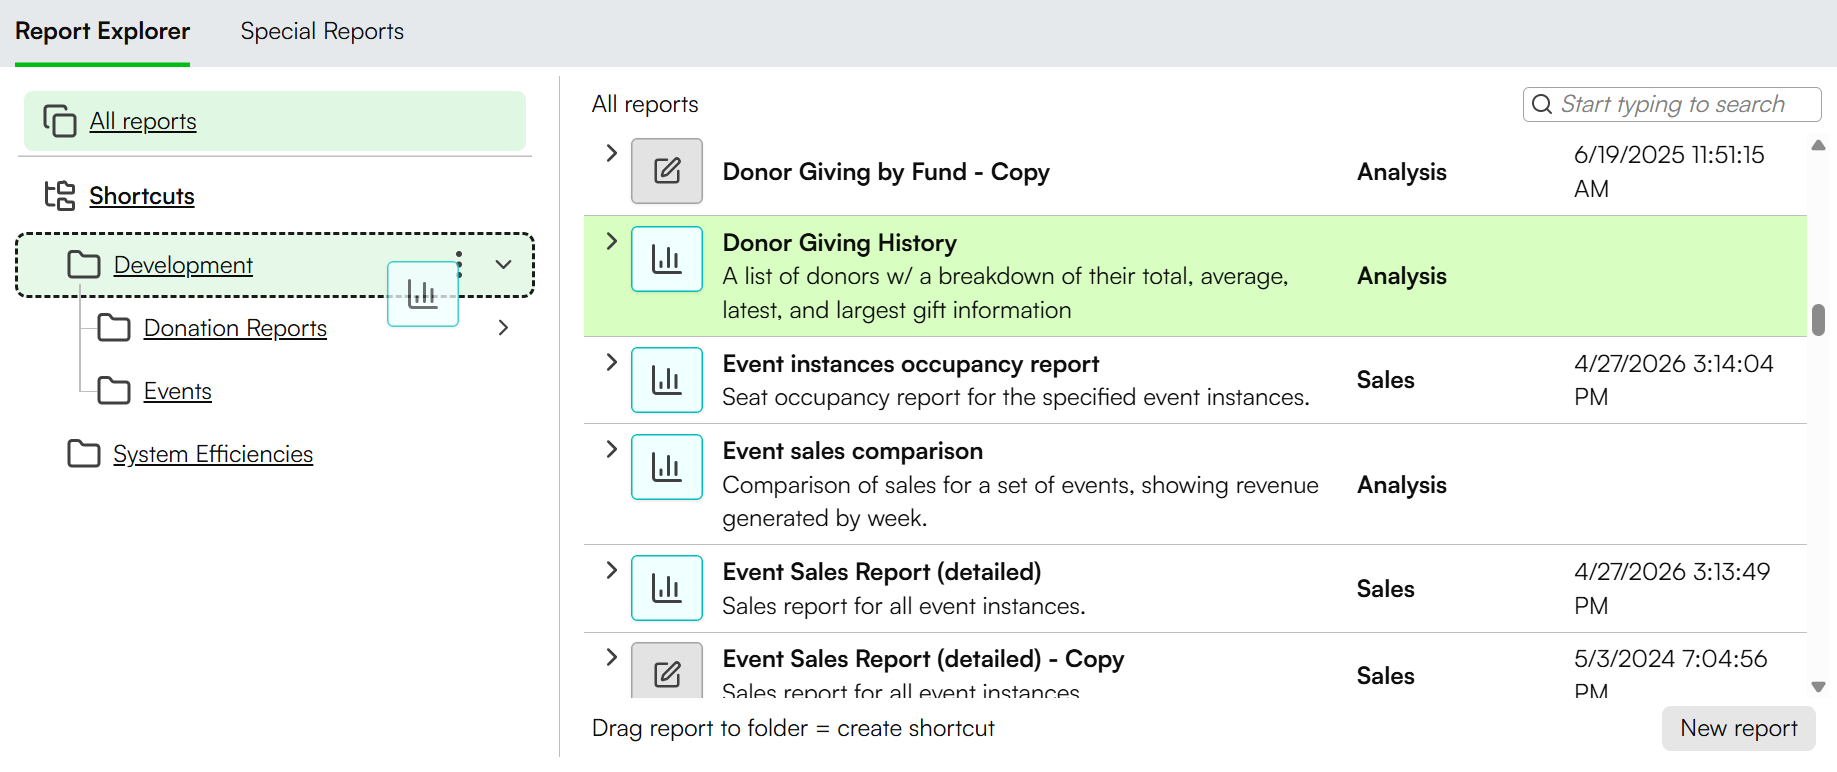Screen dimensions: 1837x772
Task: Click the Comparison of sales for a set of events description
Action: pos(1021,501)
